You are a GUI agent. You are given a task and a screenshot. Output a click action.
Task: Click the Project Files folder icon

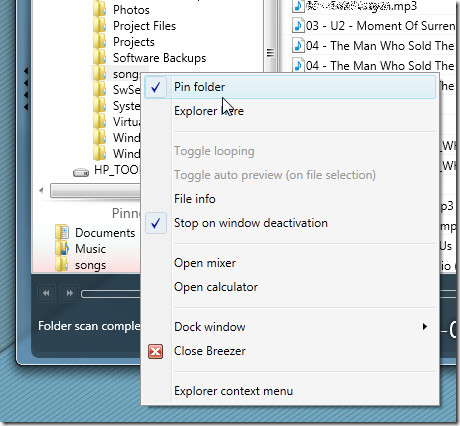coord(100,25)
